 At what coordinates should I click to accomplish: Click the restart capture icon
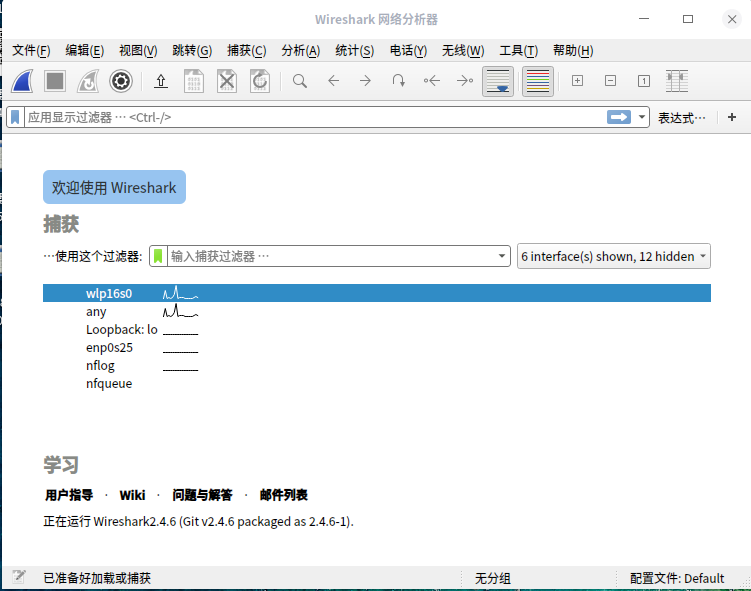point(88,81)
